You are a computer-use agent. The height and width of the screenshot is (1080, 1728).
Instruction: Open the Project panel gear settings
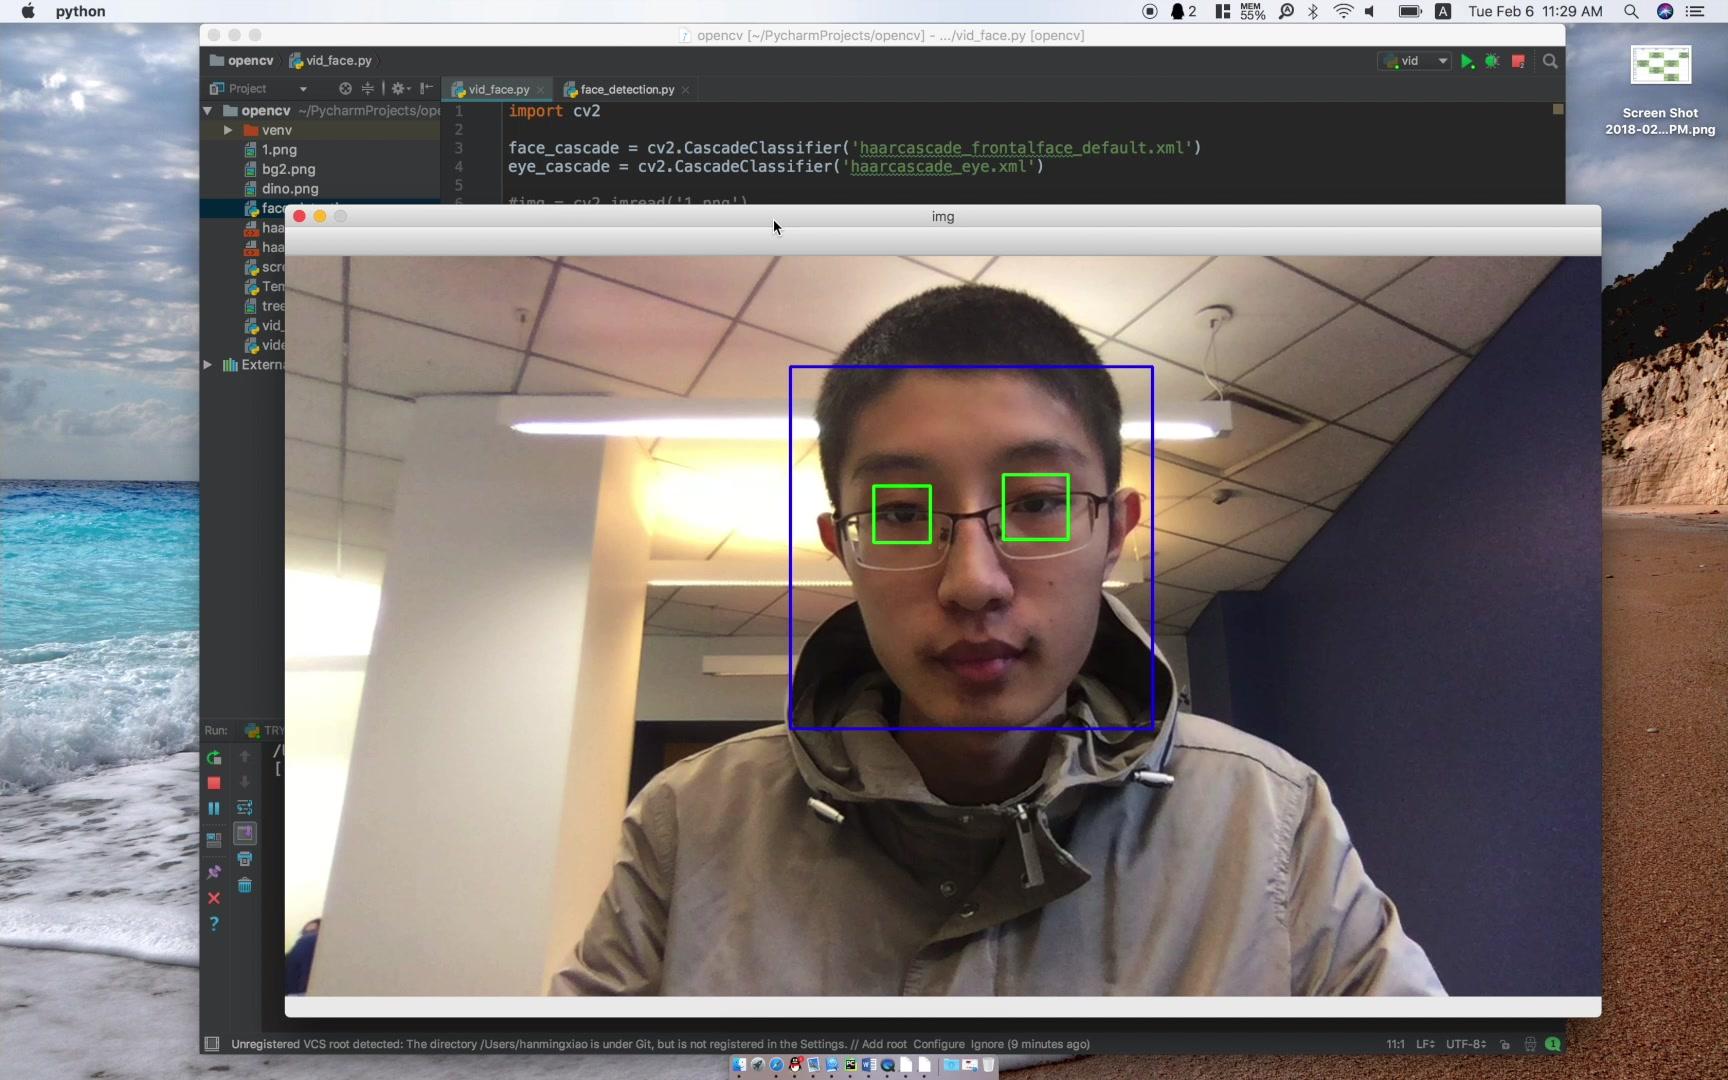click(x=399, y=89)
